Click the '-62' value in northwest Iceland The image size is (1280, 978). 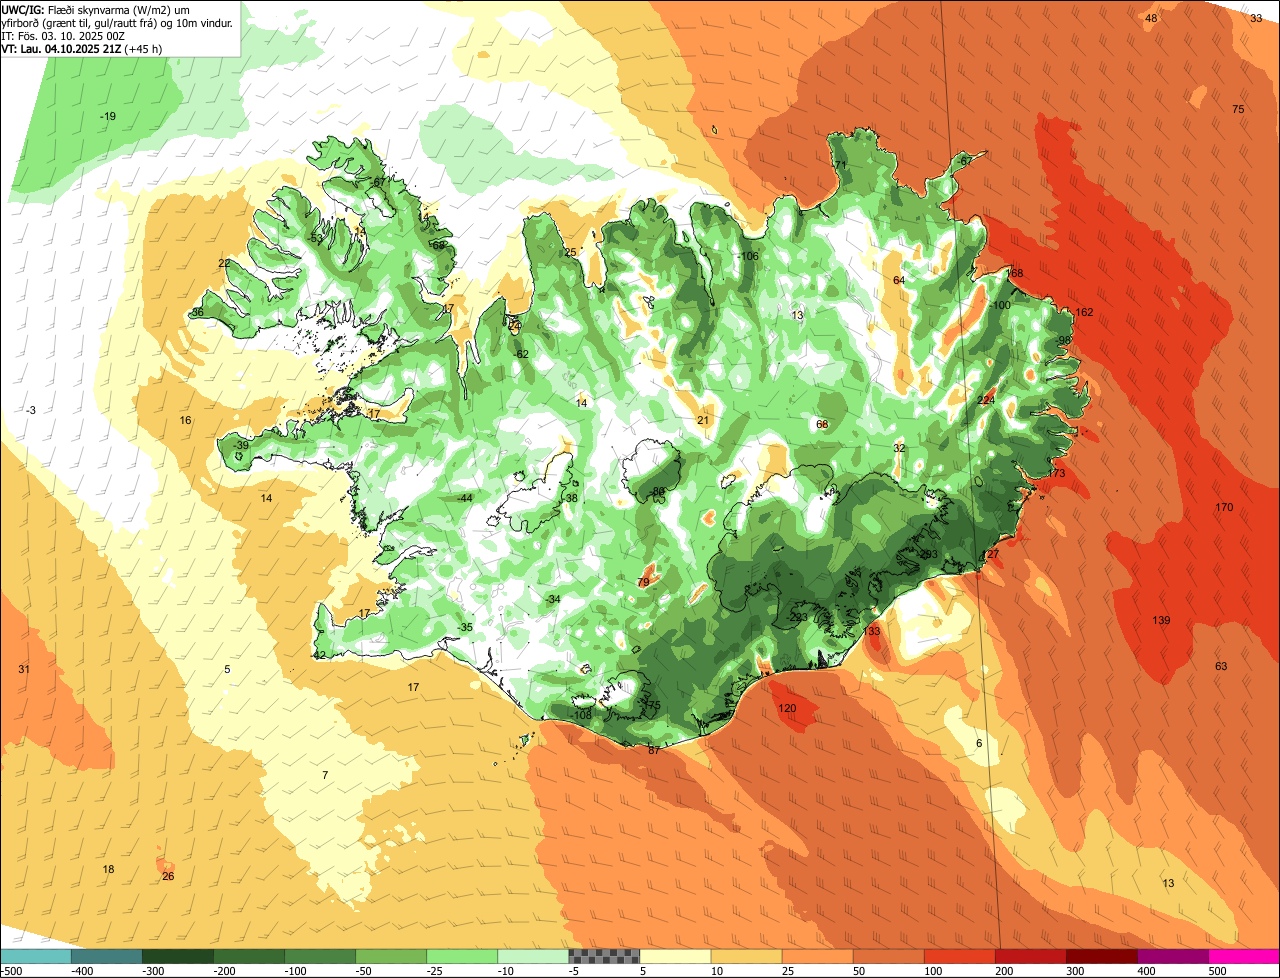[x=520, y=354]
